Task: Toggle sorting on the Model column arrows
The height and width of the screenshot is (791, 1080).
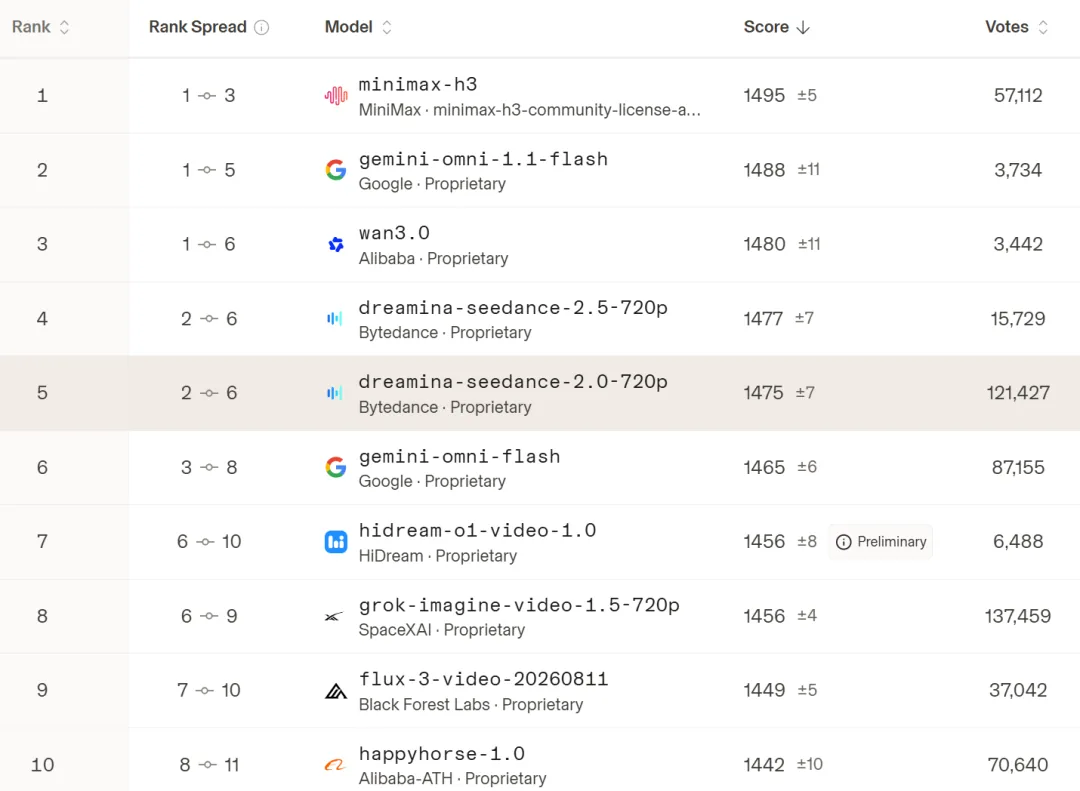Action: point(387,27)
